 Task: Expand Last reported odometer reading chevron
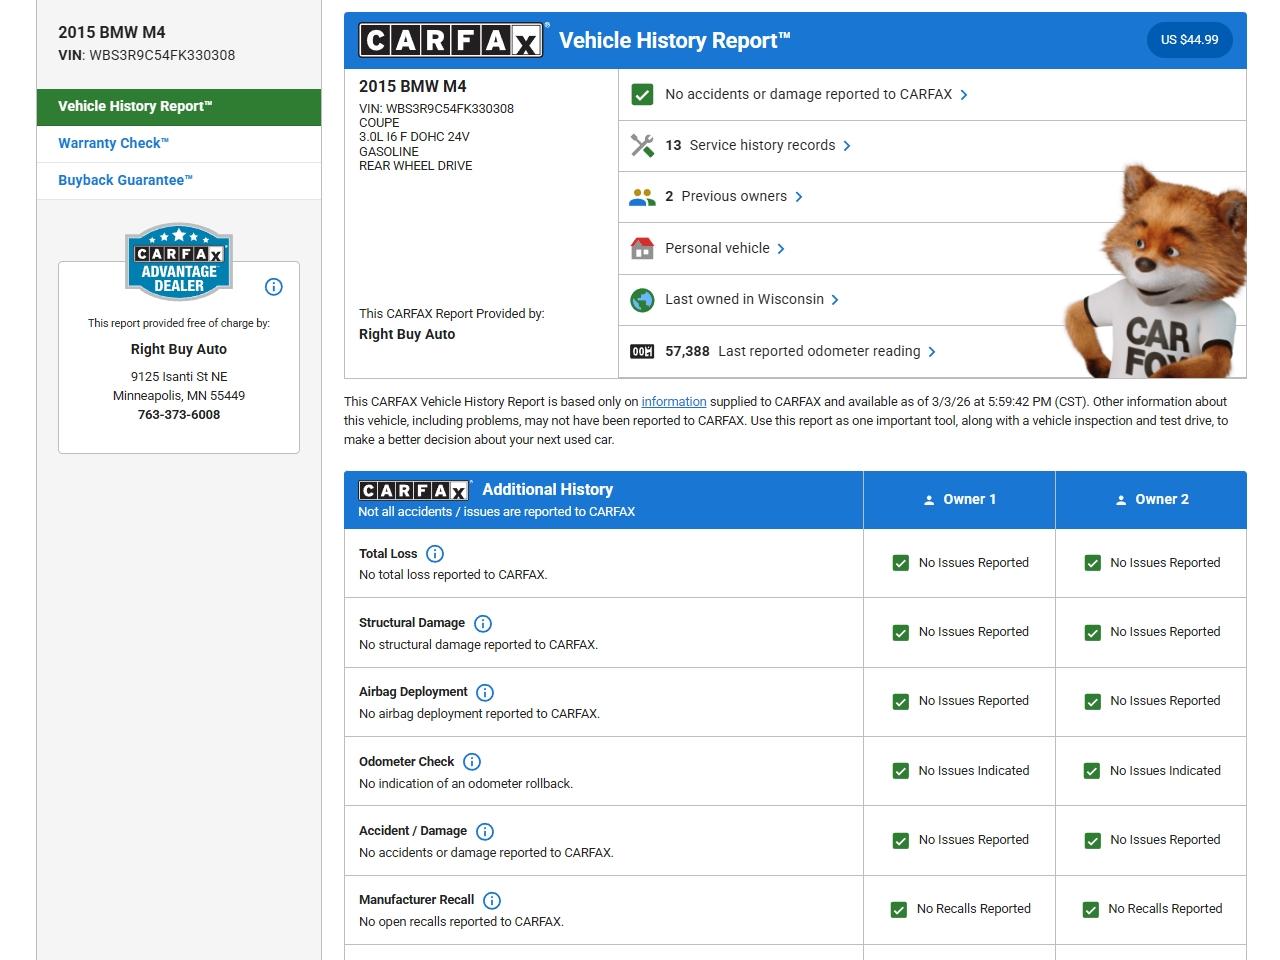click(932, 352)
